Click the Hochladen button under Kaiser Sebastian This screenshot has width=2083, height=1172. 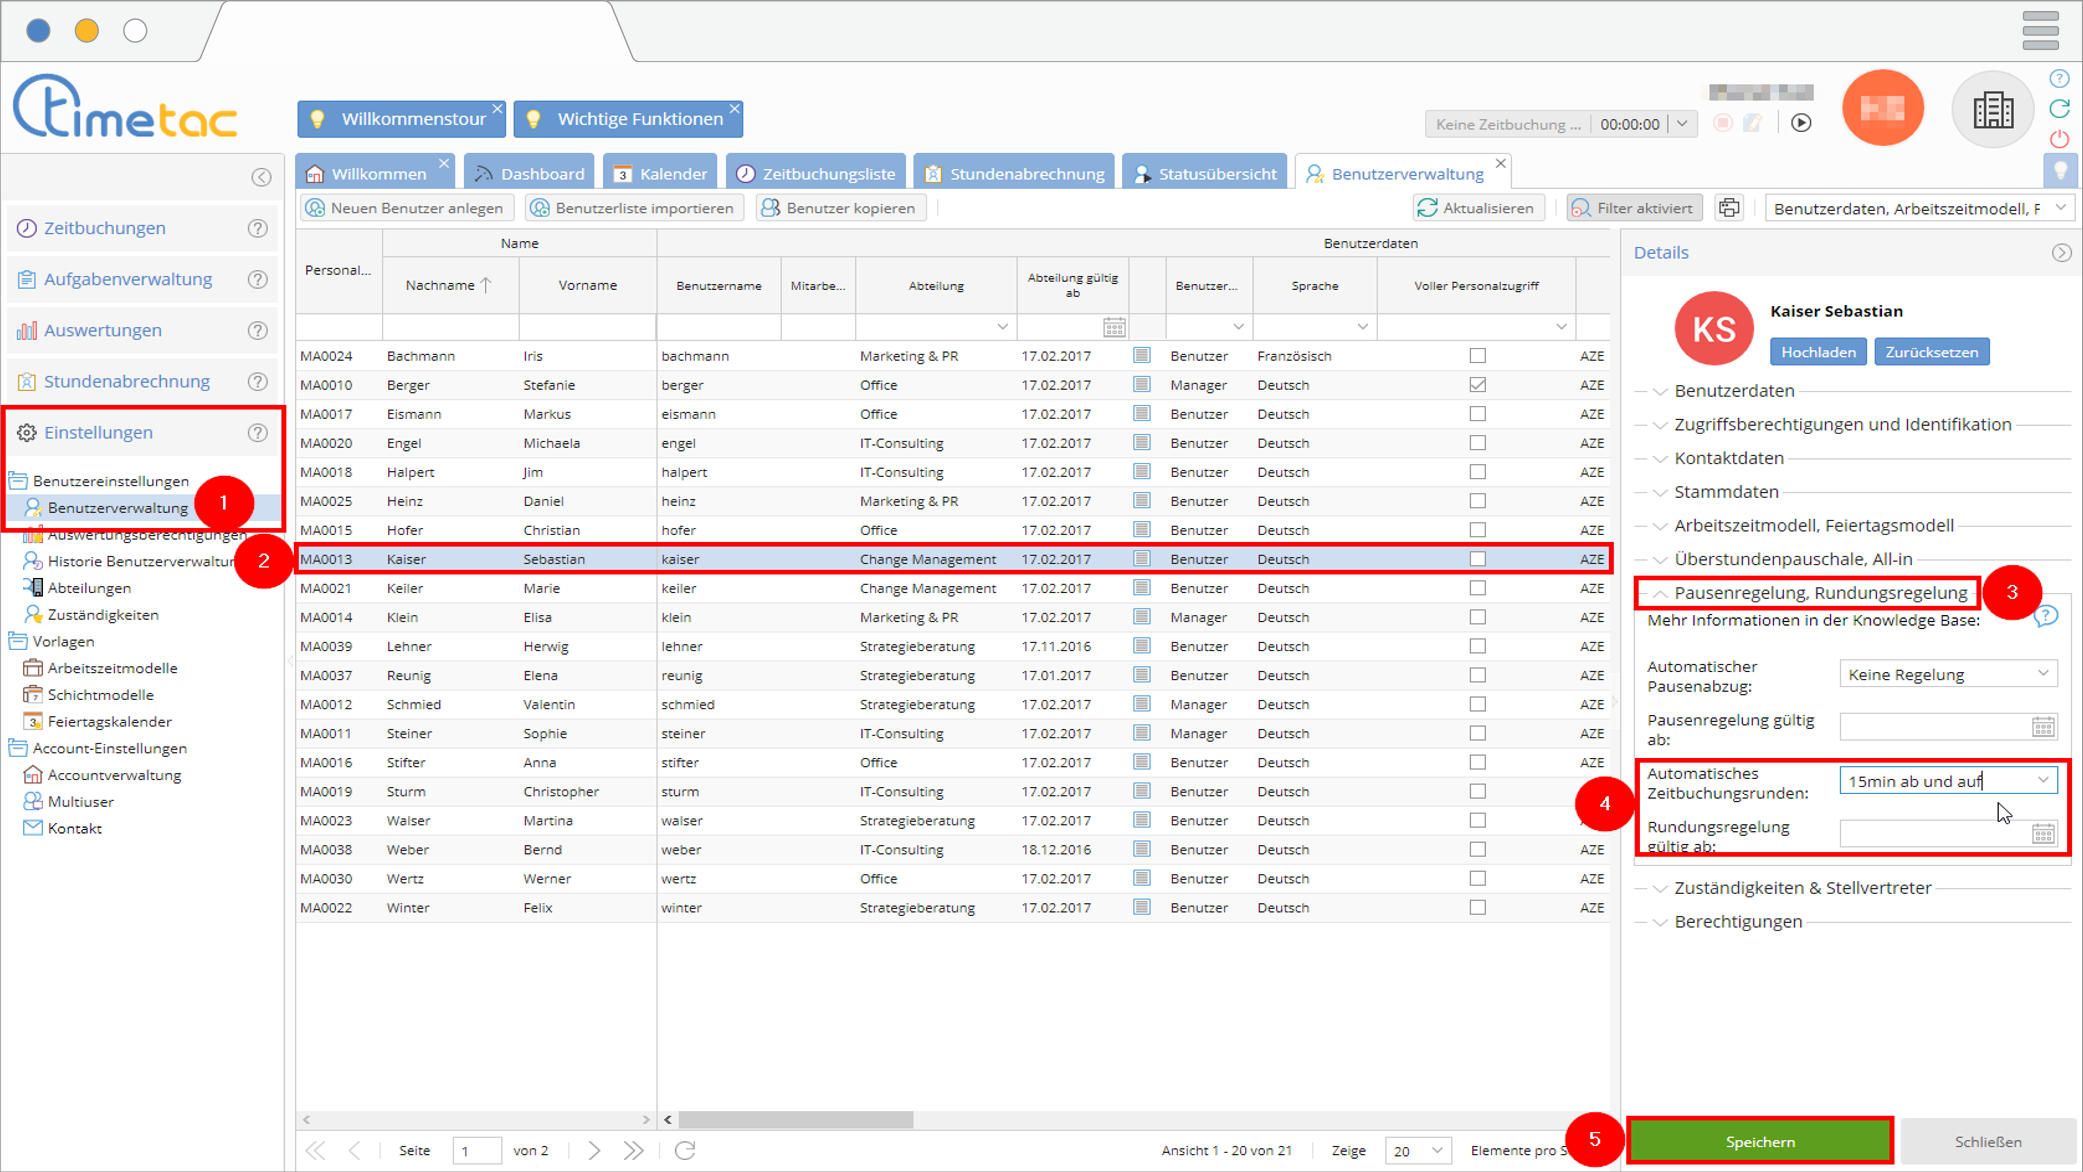pyautogui.click(x=1817, y=352)
